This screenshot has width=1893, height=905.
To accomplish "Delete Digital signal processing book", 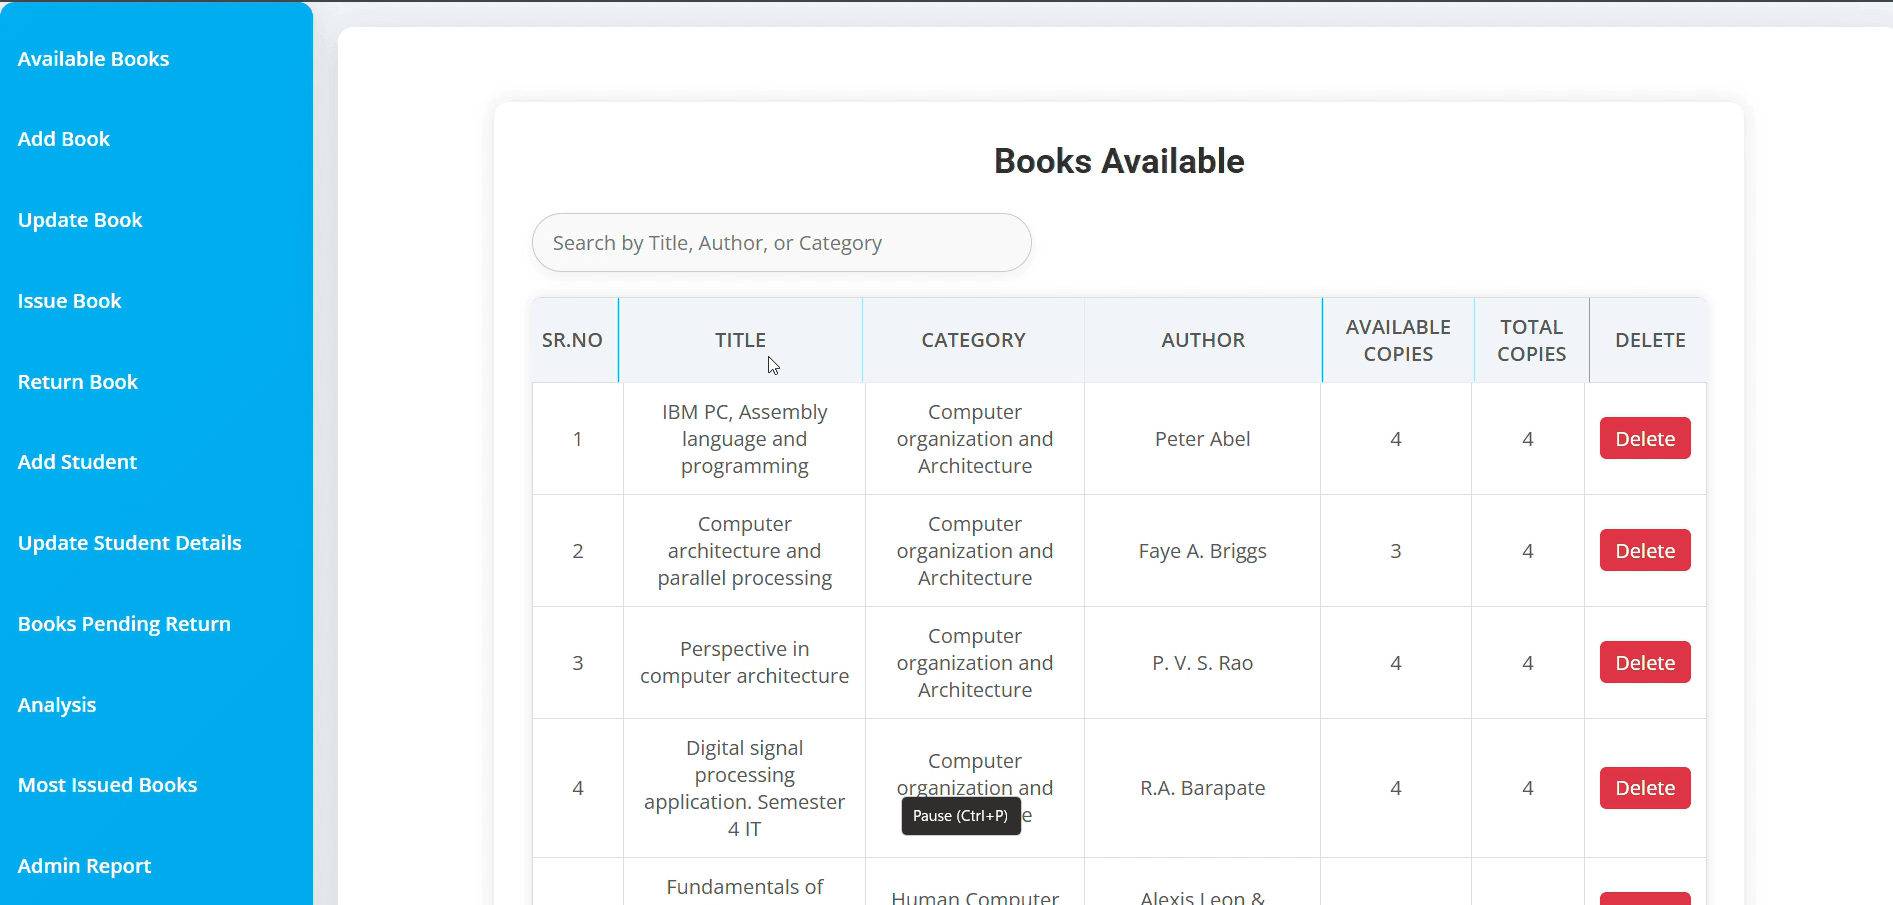I will click(1644, 788).
